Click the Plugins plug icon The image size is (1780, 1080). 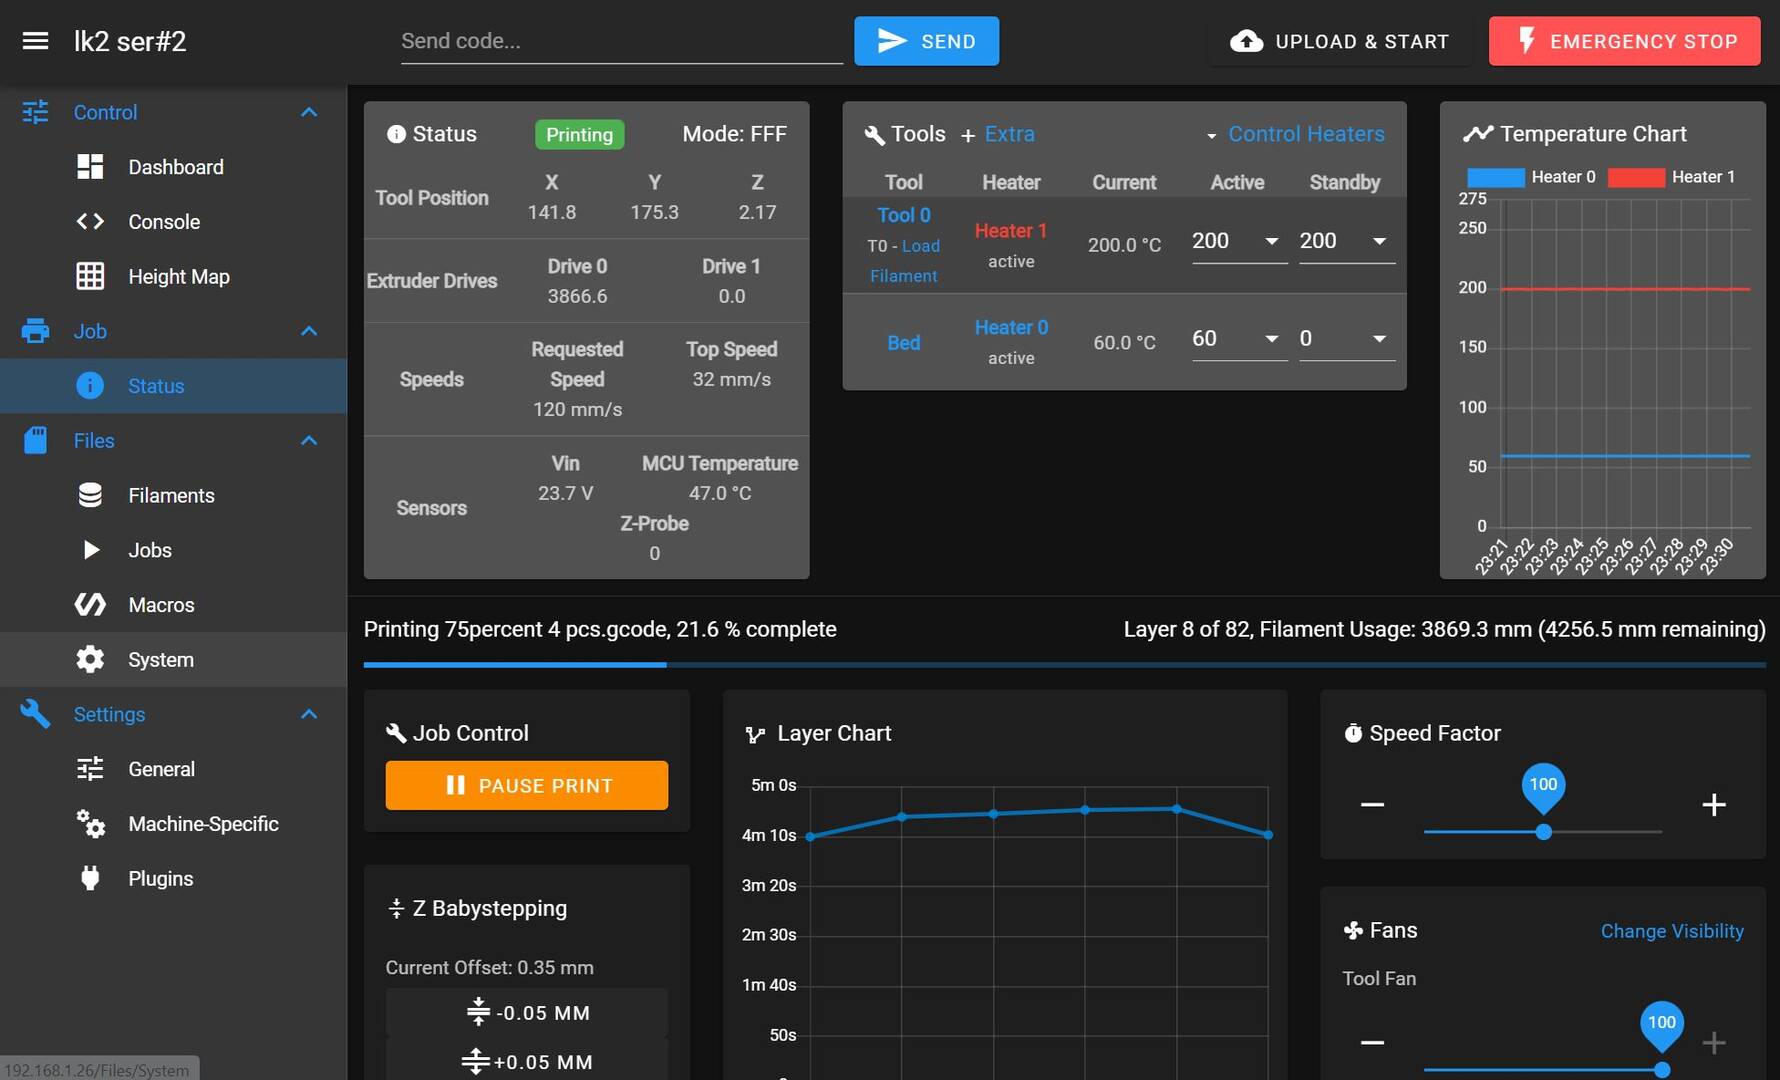point(90,879)
